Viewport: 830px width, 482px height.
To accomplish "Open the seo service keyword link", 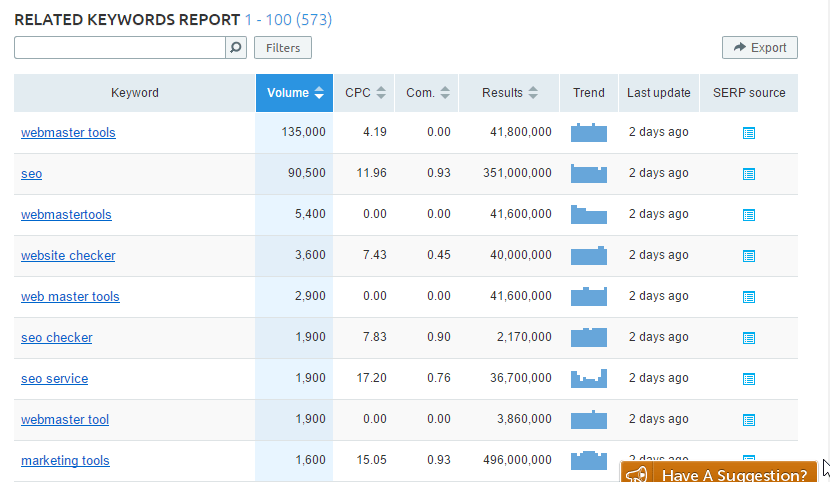I will tap(55, 379).
